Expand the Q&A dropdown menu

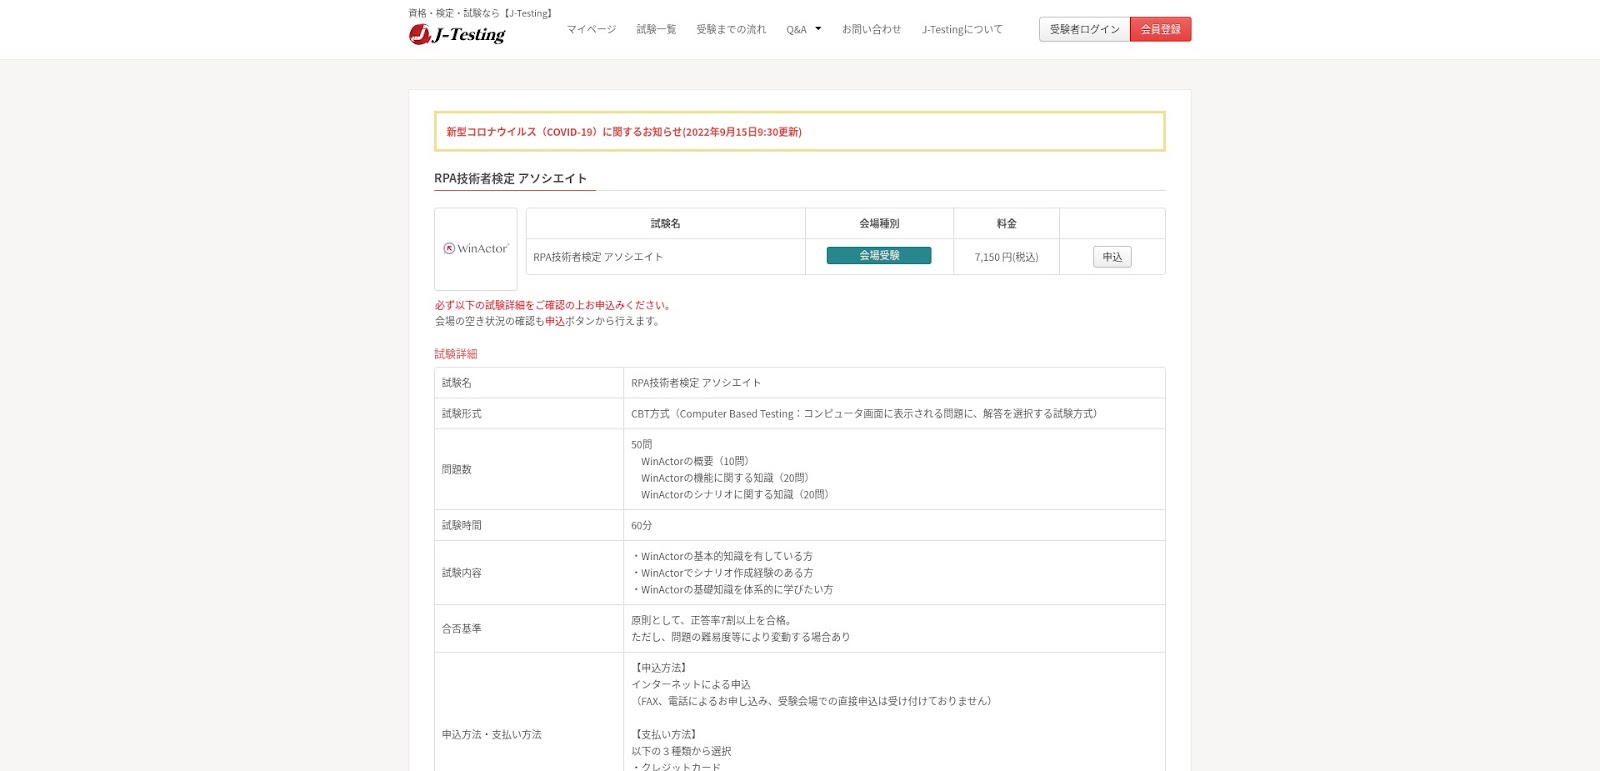pos(803,30)
